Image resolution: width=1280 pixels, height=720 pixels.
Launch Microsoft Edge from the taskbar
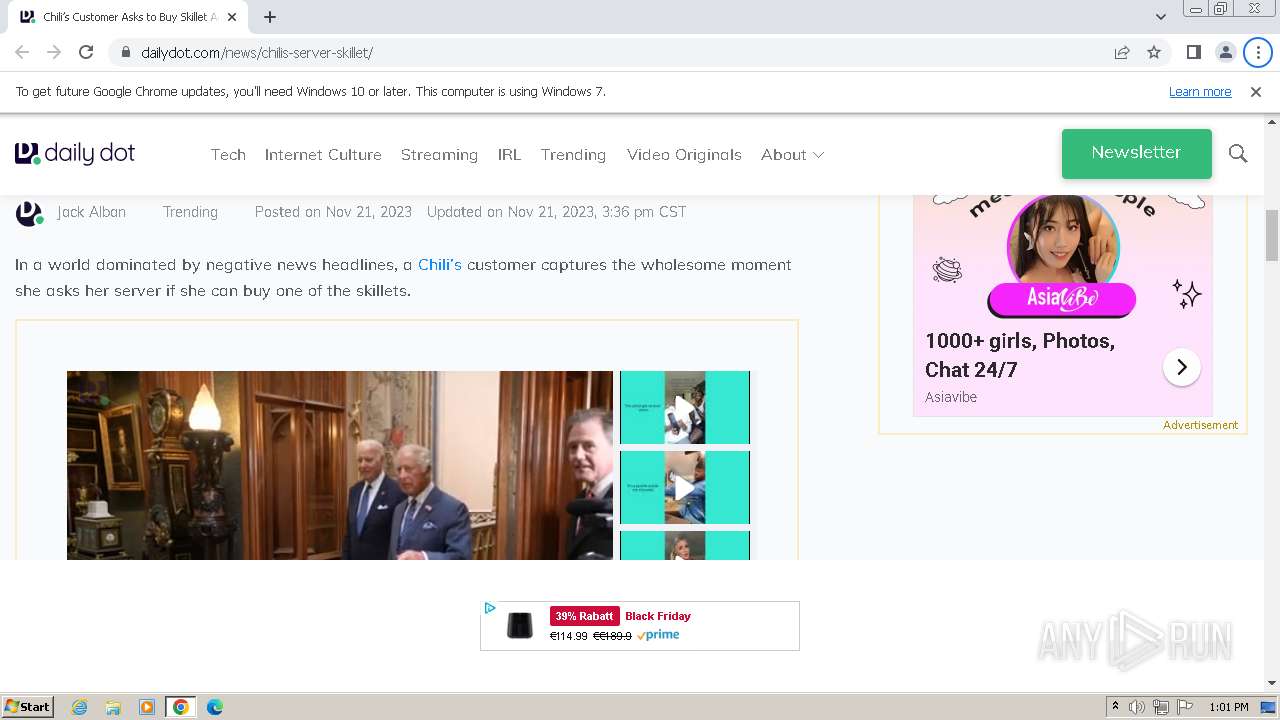[x=214, y=707]
